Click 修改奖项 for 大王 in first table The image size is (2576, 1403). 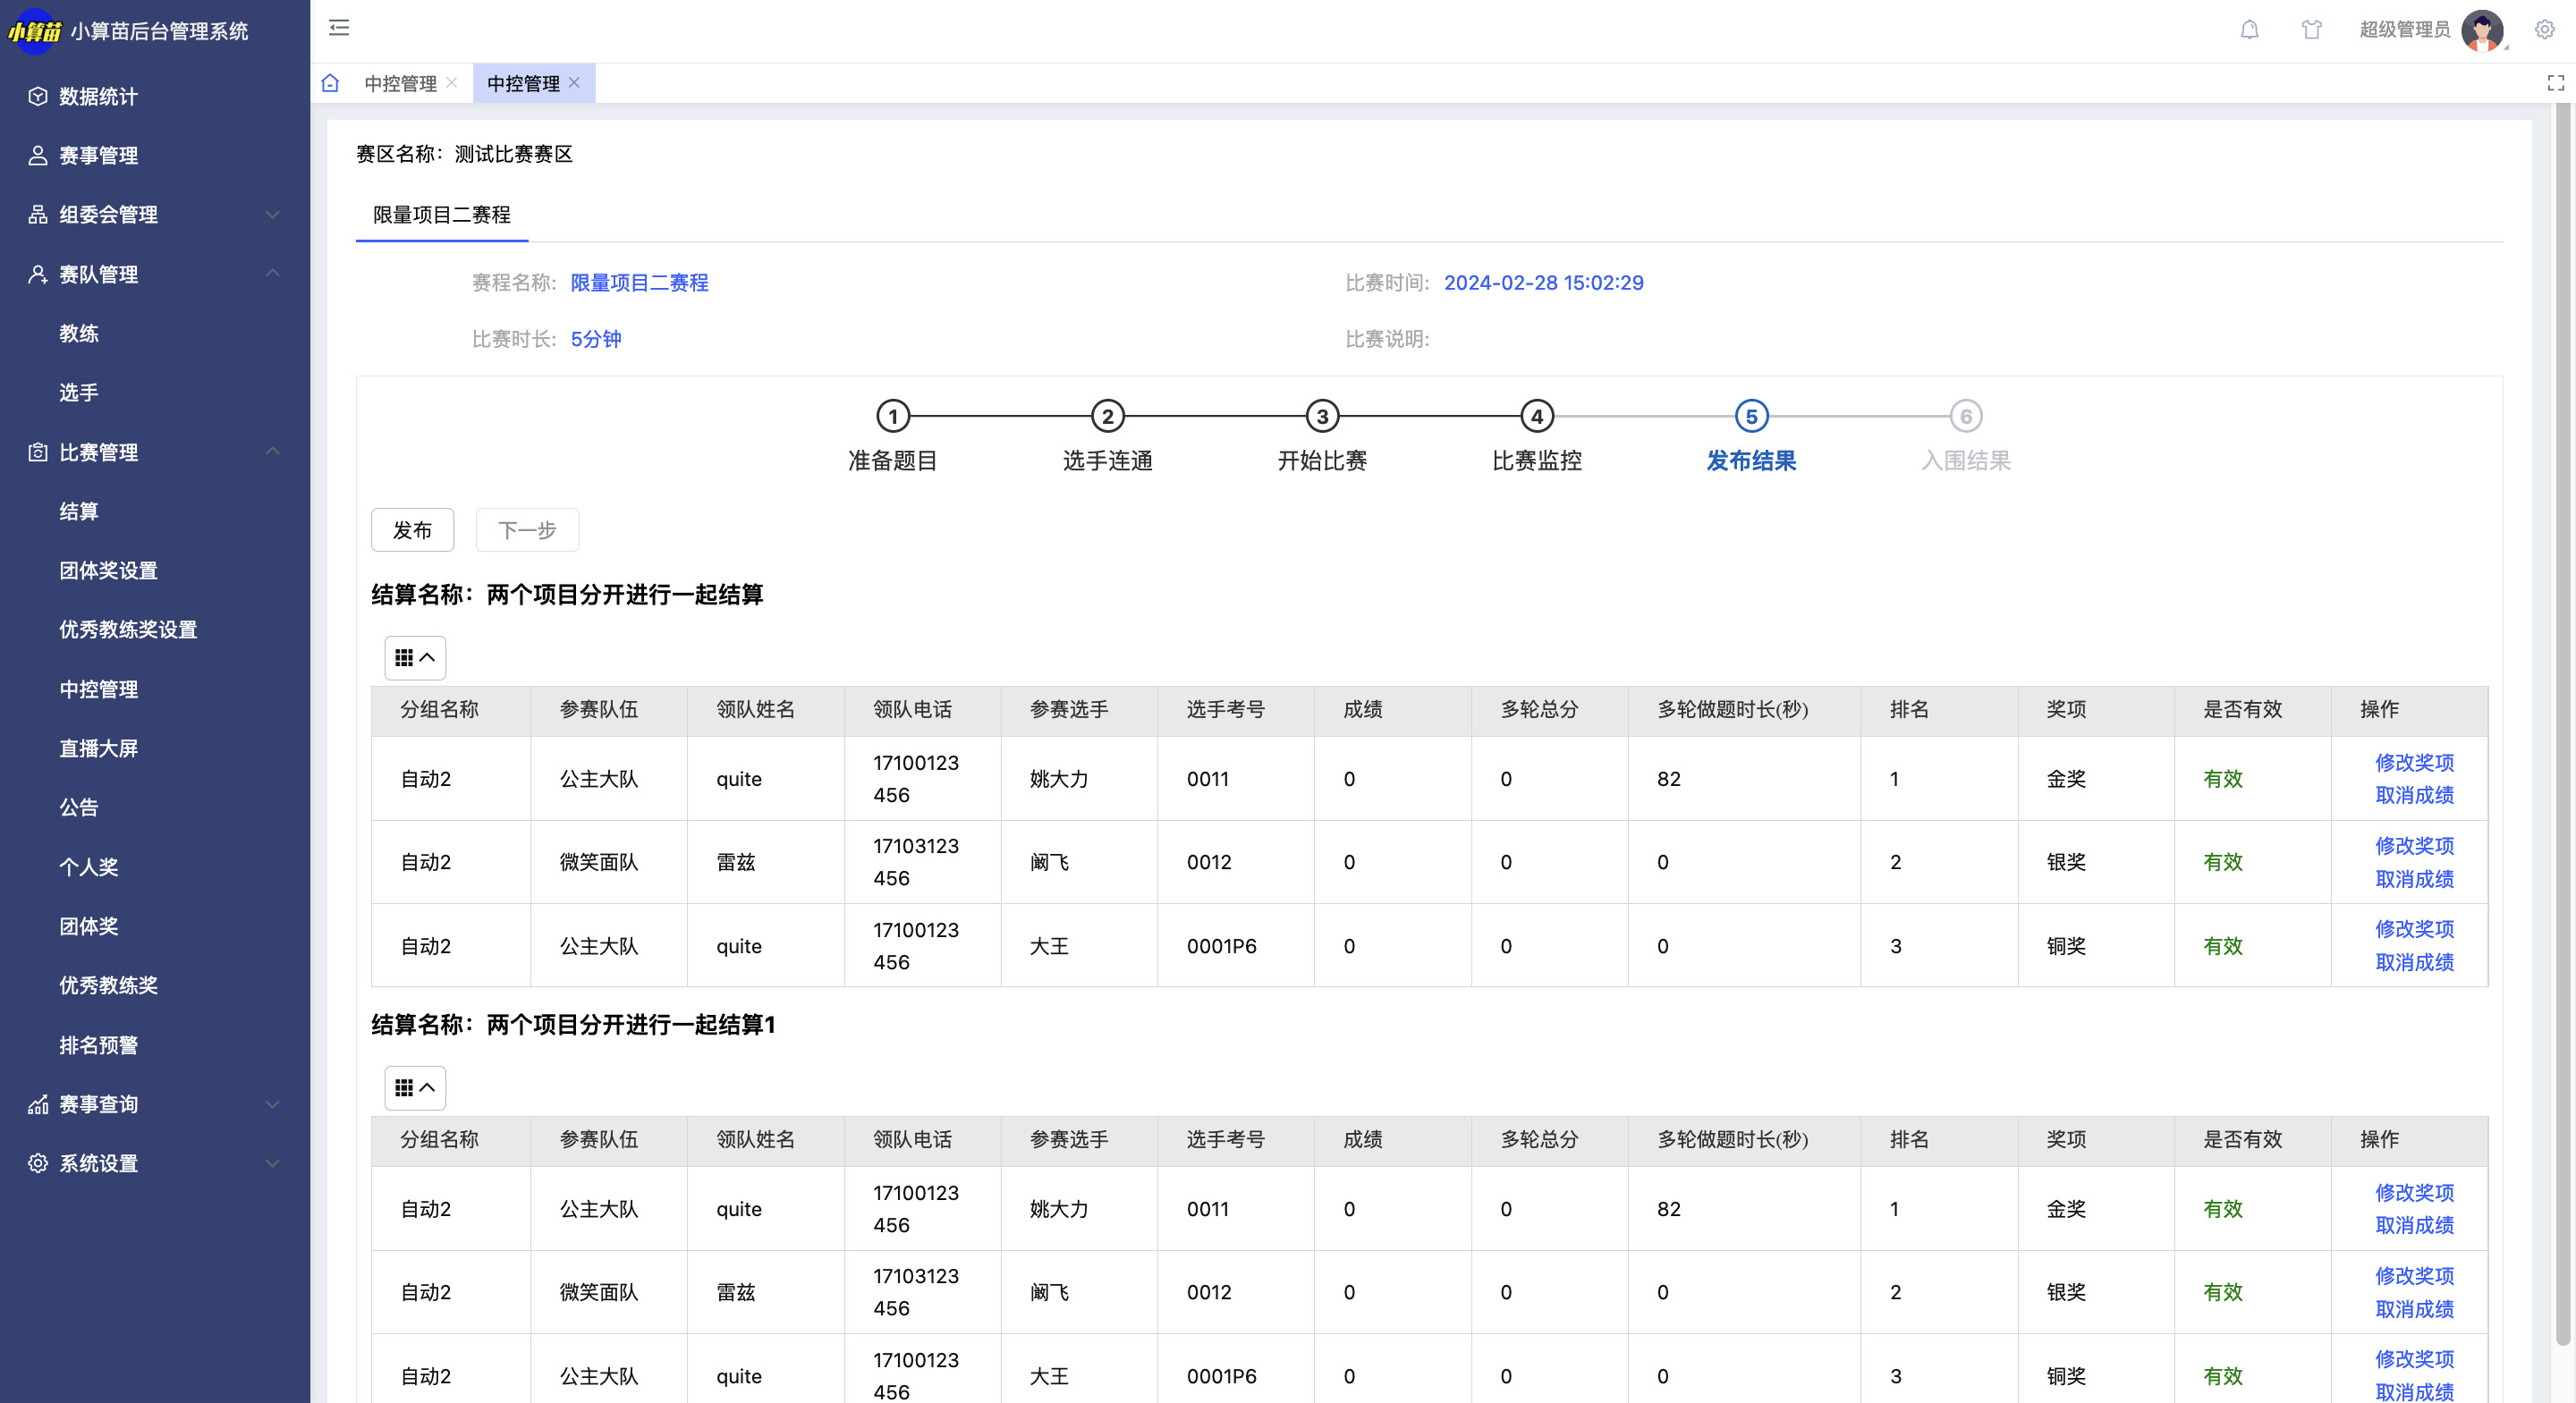[2414, 929]
